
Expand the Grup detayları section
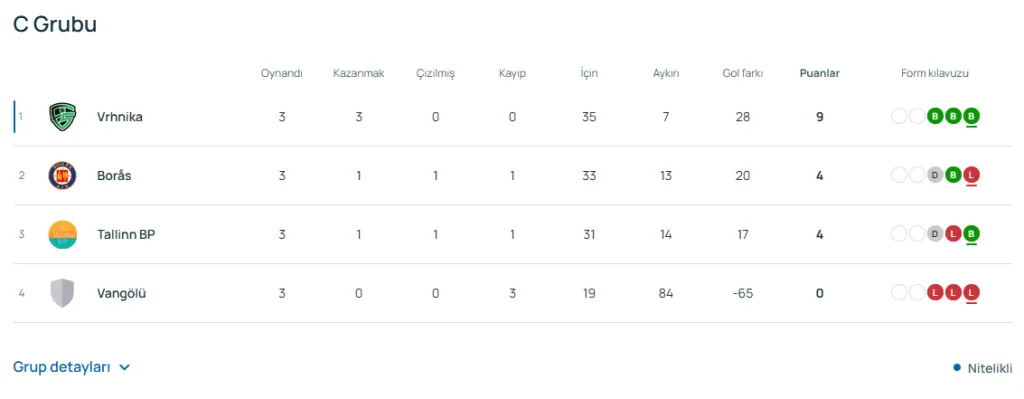tap(72, 367)
